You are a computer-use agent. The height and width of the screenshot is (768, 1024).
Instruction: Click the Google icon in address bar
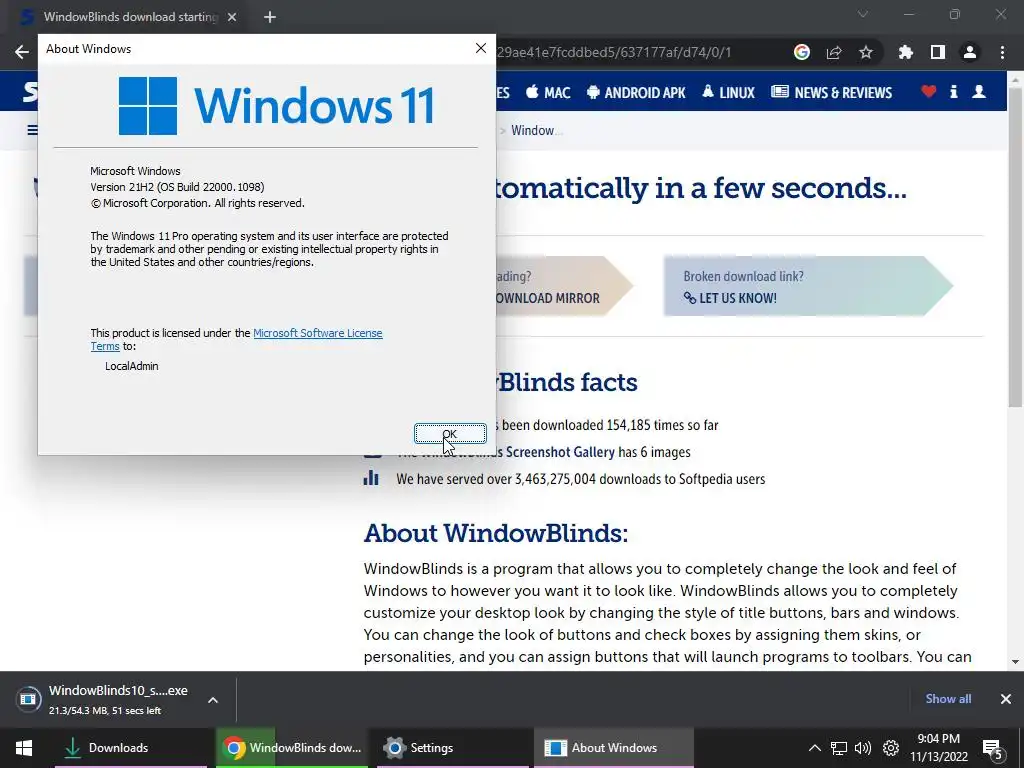click(x=802, y=52)
